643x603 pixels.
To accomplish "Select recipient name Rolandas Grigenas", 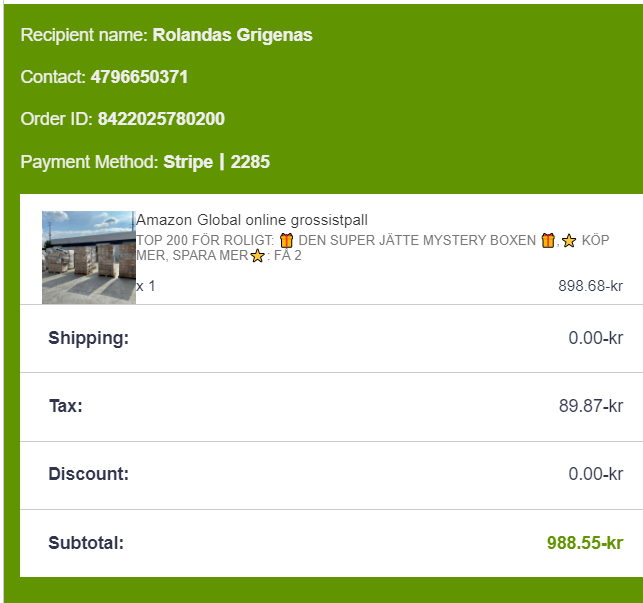I will point(232,35).
